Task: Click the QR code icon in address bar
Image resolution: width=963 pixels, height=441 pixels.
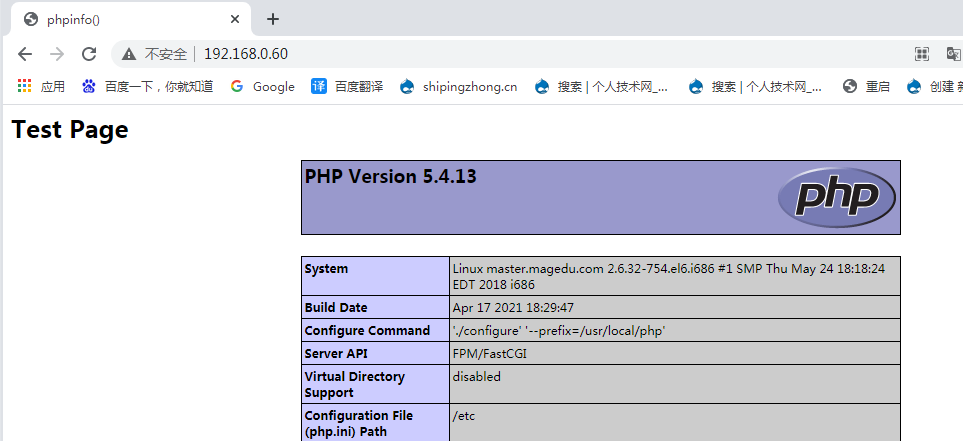Action: click(x=922, y=54)
